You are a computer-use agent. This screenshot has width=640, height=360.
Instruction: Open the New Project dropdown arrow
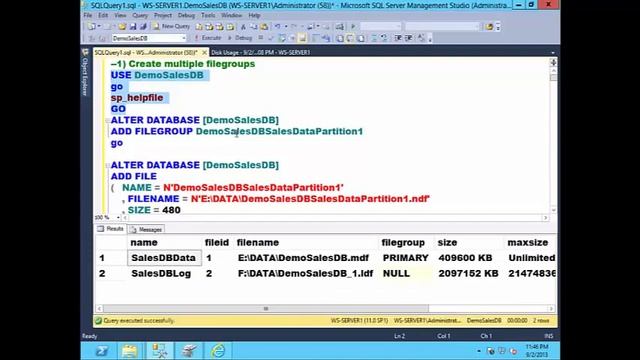pos(99,27)
